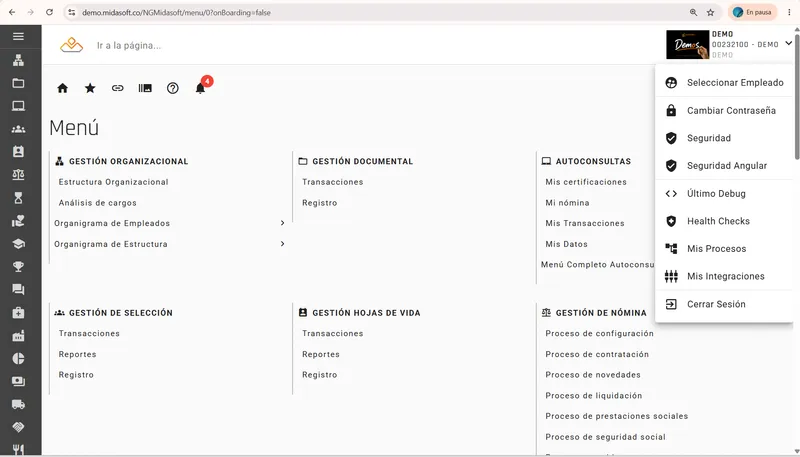This screenshot has height=457, width=800.
Task: Expand Organigrama de Empleados submenu
Action: coord(282,223)
